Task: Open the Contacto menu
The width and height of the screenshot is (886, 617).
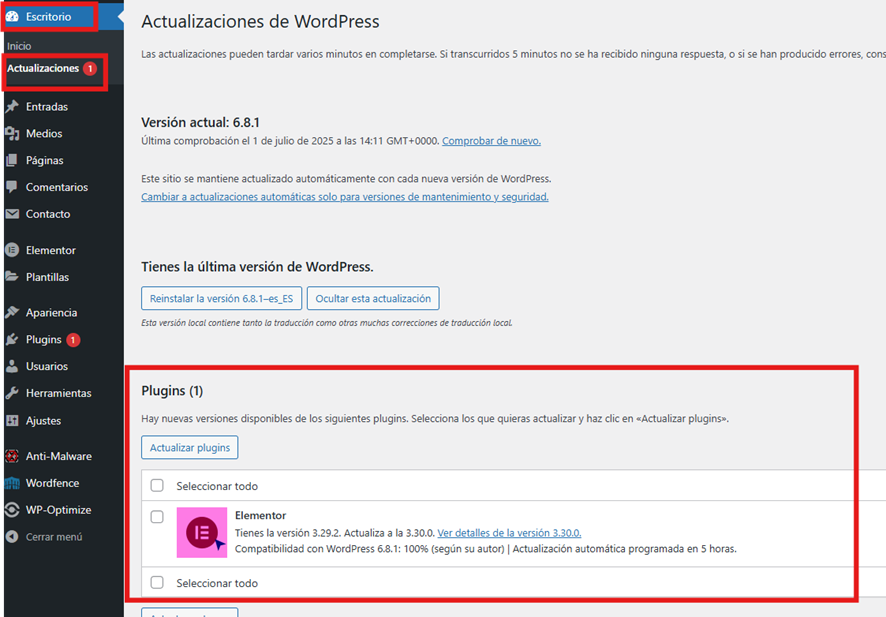Action: 48,214
